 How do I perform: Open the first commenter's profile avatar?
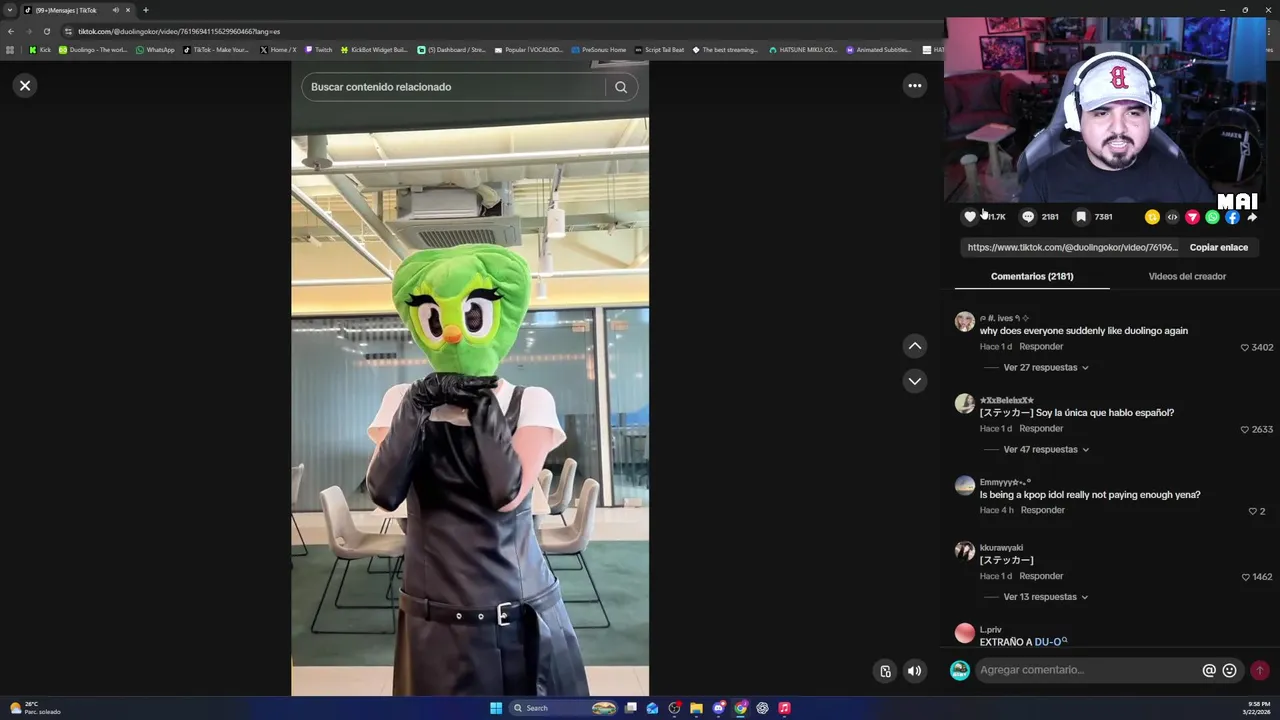964,321
